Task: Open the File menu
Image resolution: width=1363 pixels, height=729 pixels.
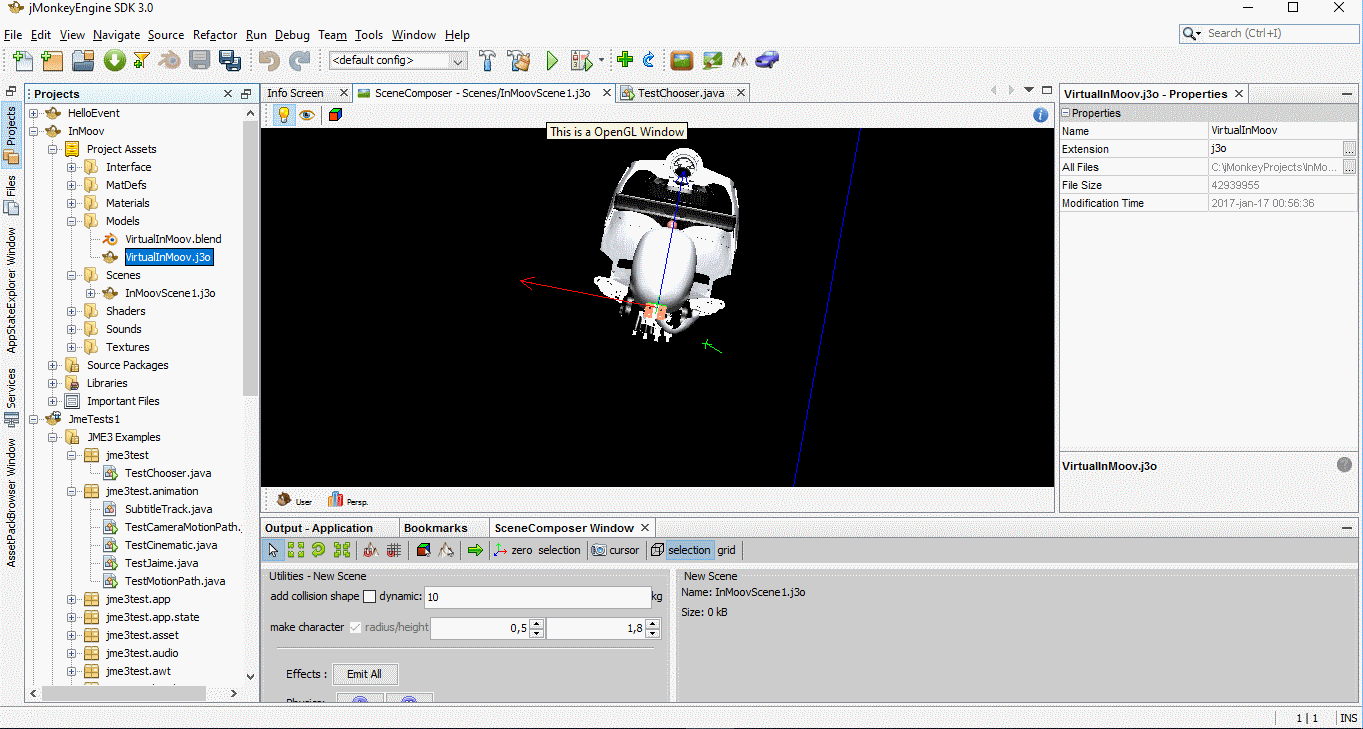Action: point(13,35)
